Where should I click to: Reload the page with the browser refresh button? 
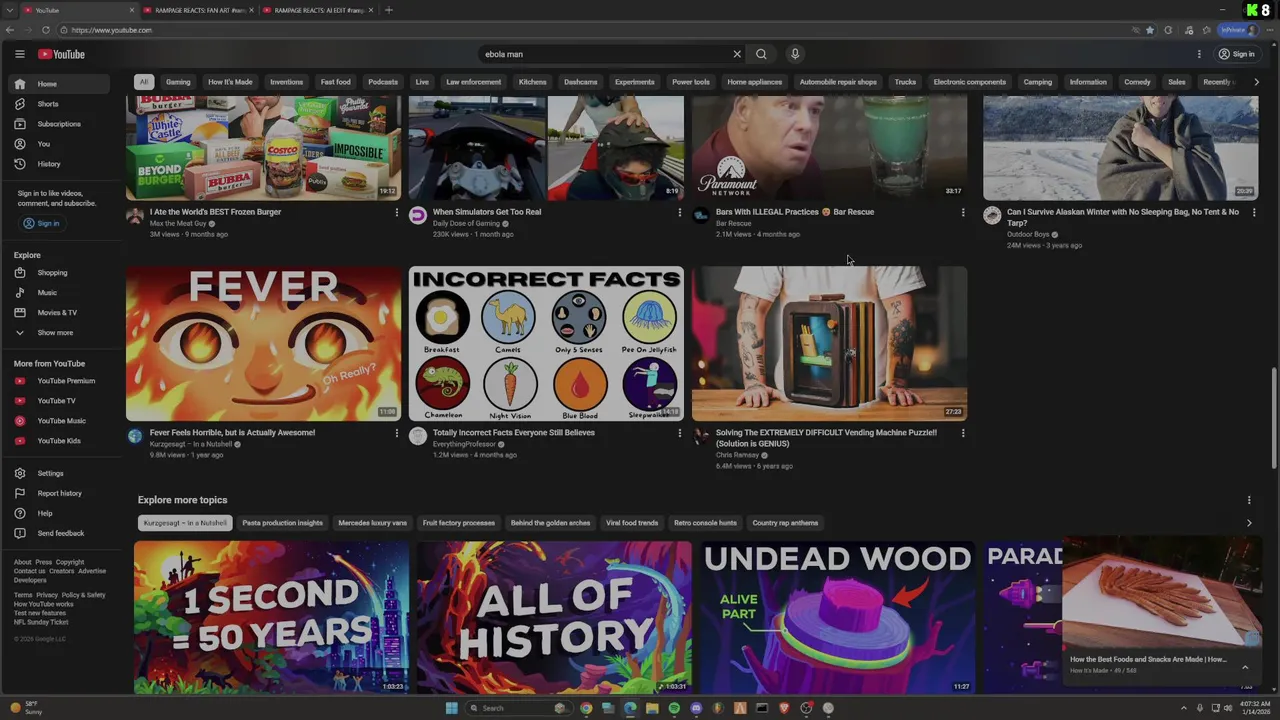pos(45,30)
